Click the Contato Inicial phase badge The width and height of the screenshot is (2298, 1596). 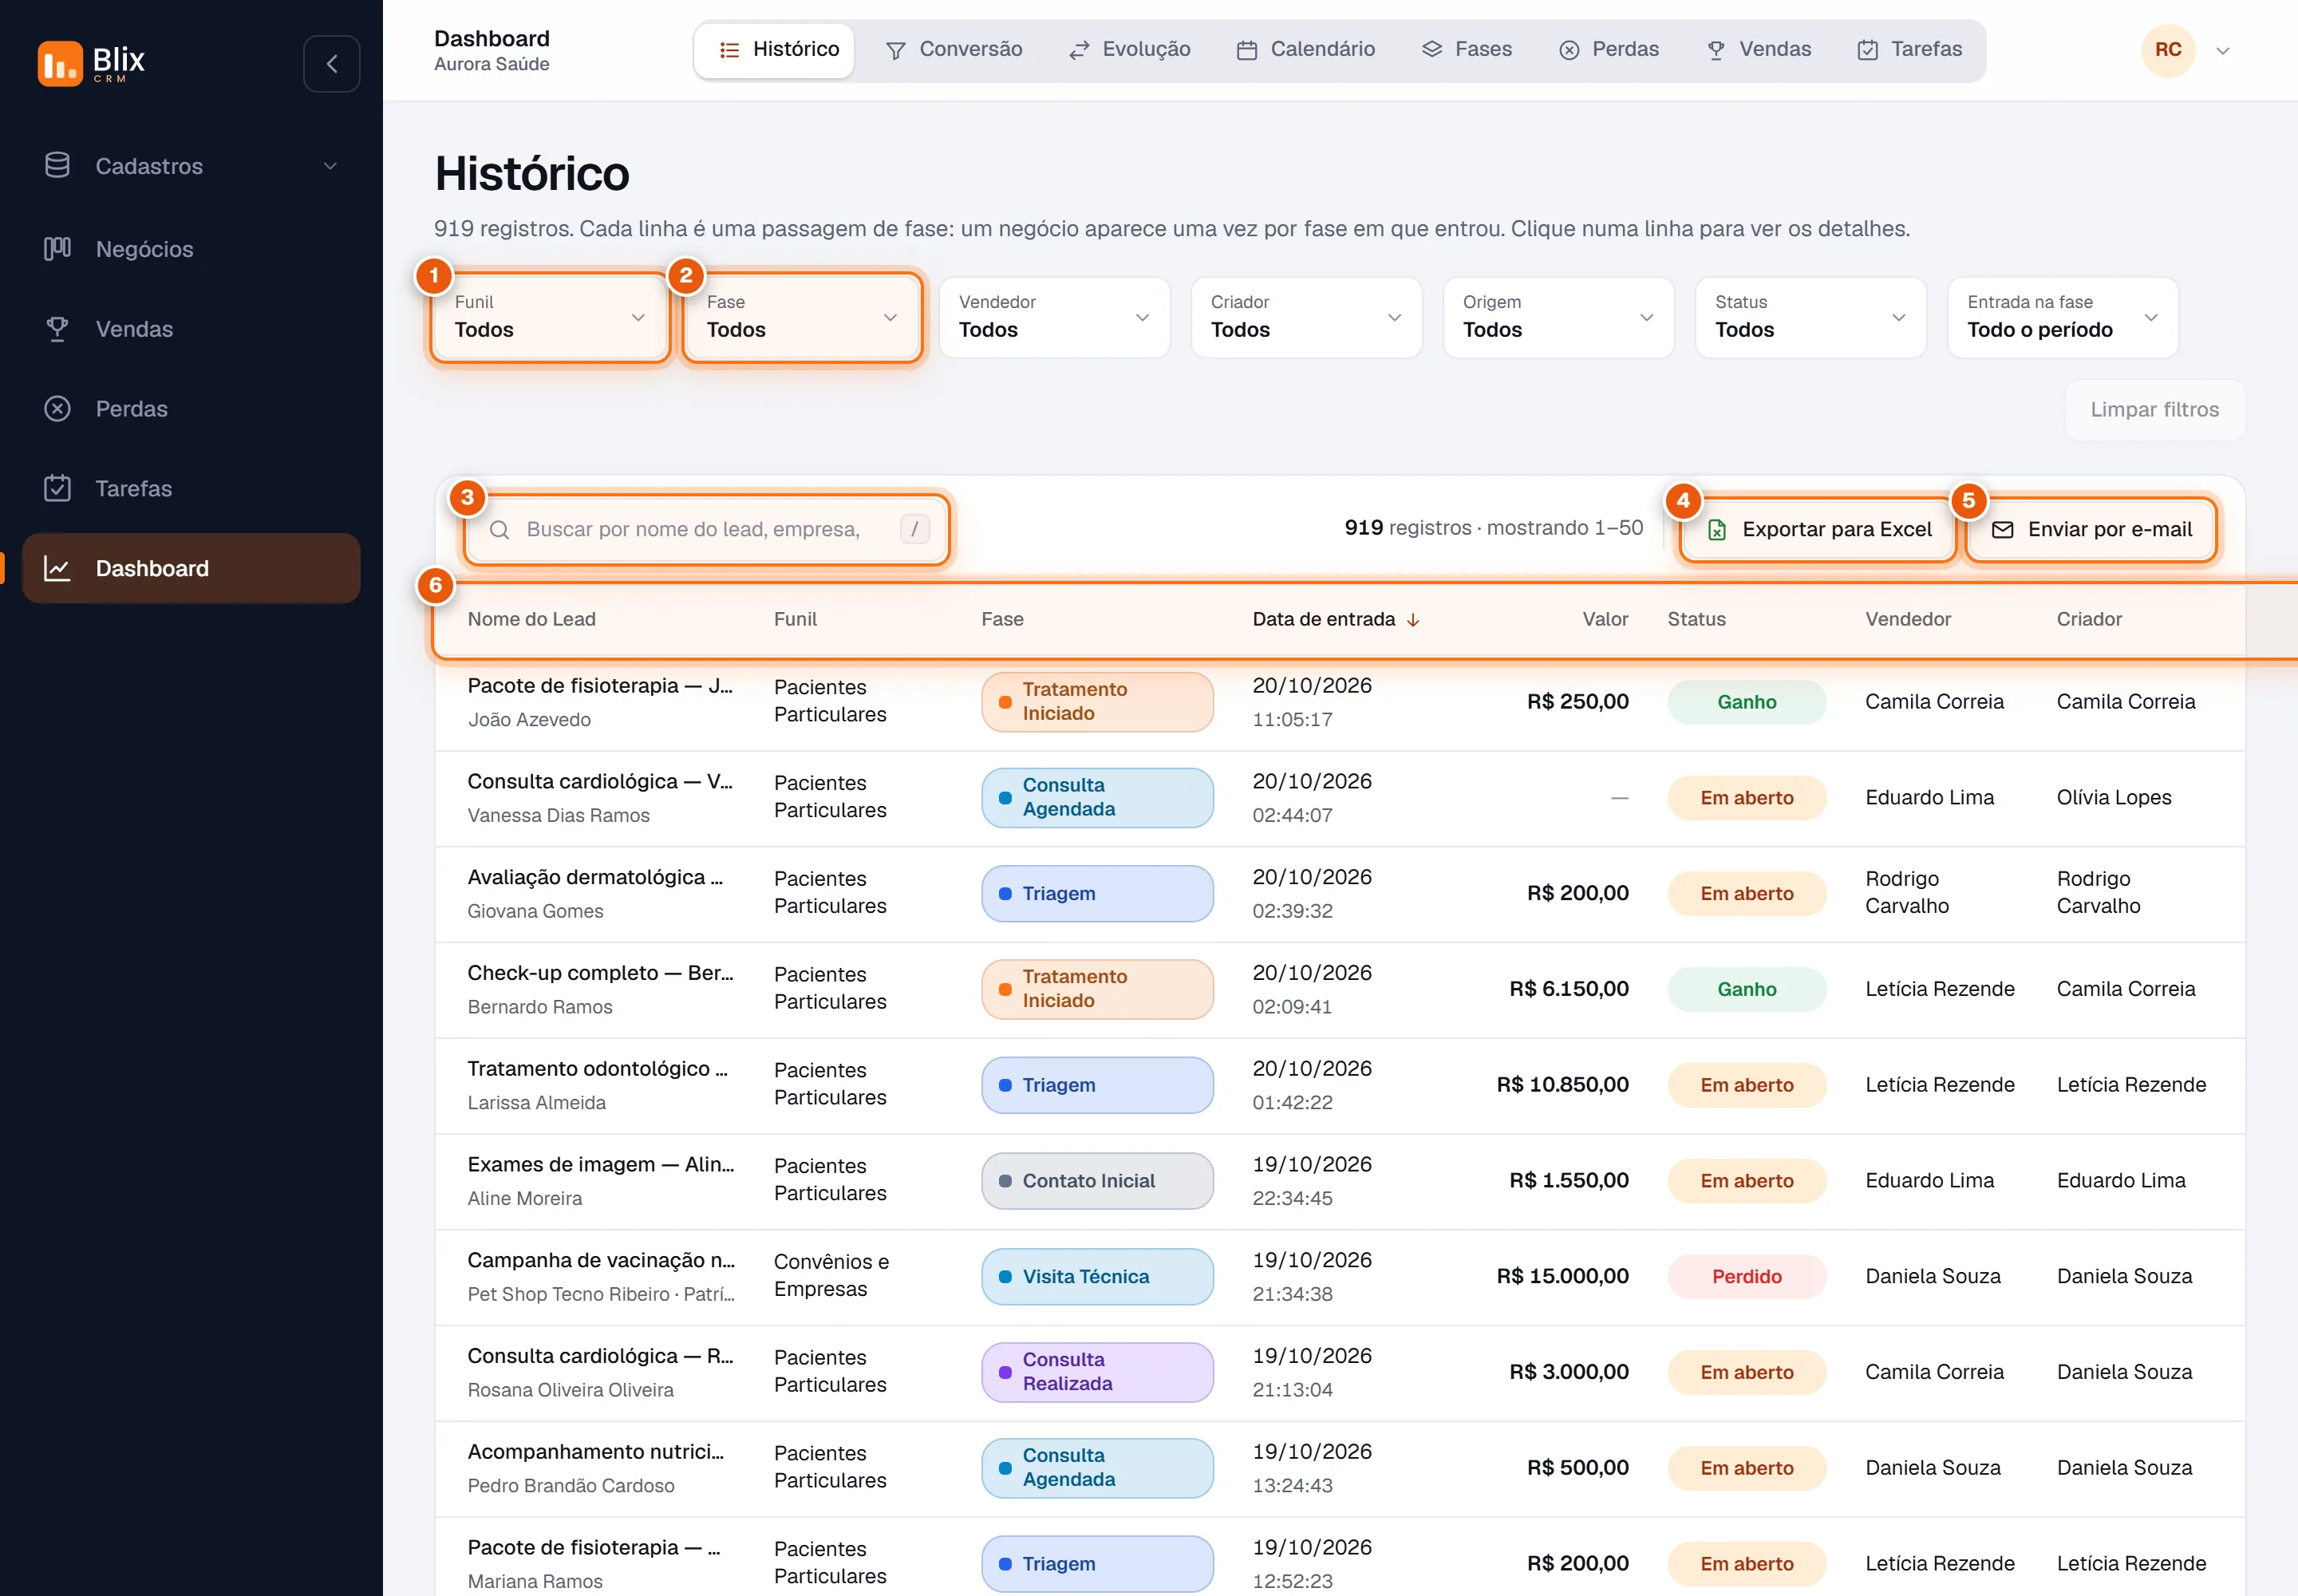coord(1097,1181)
